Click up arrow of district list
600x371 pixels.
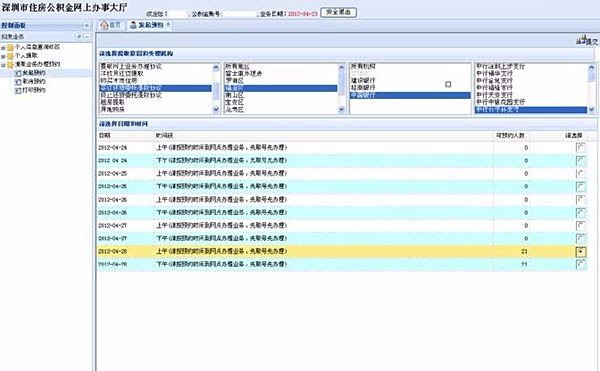tap(342, 67)
